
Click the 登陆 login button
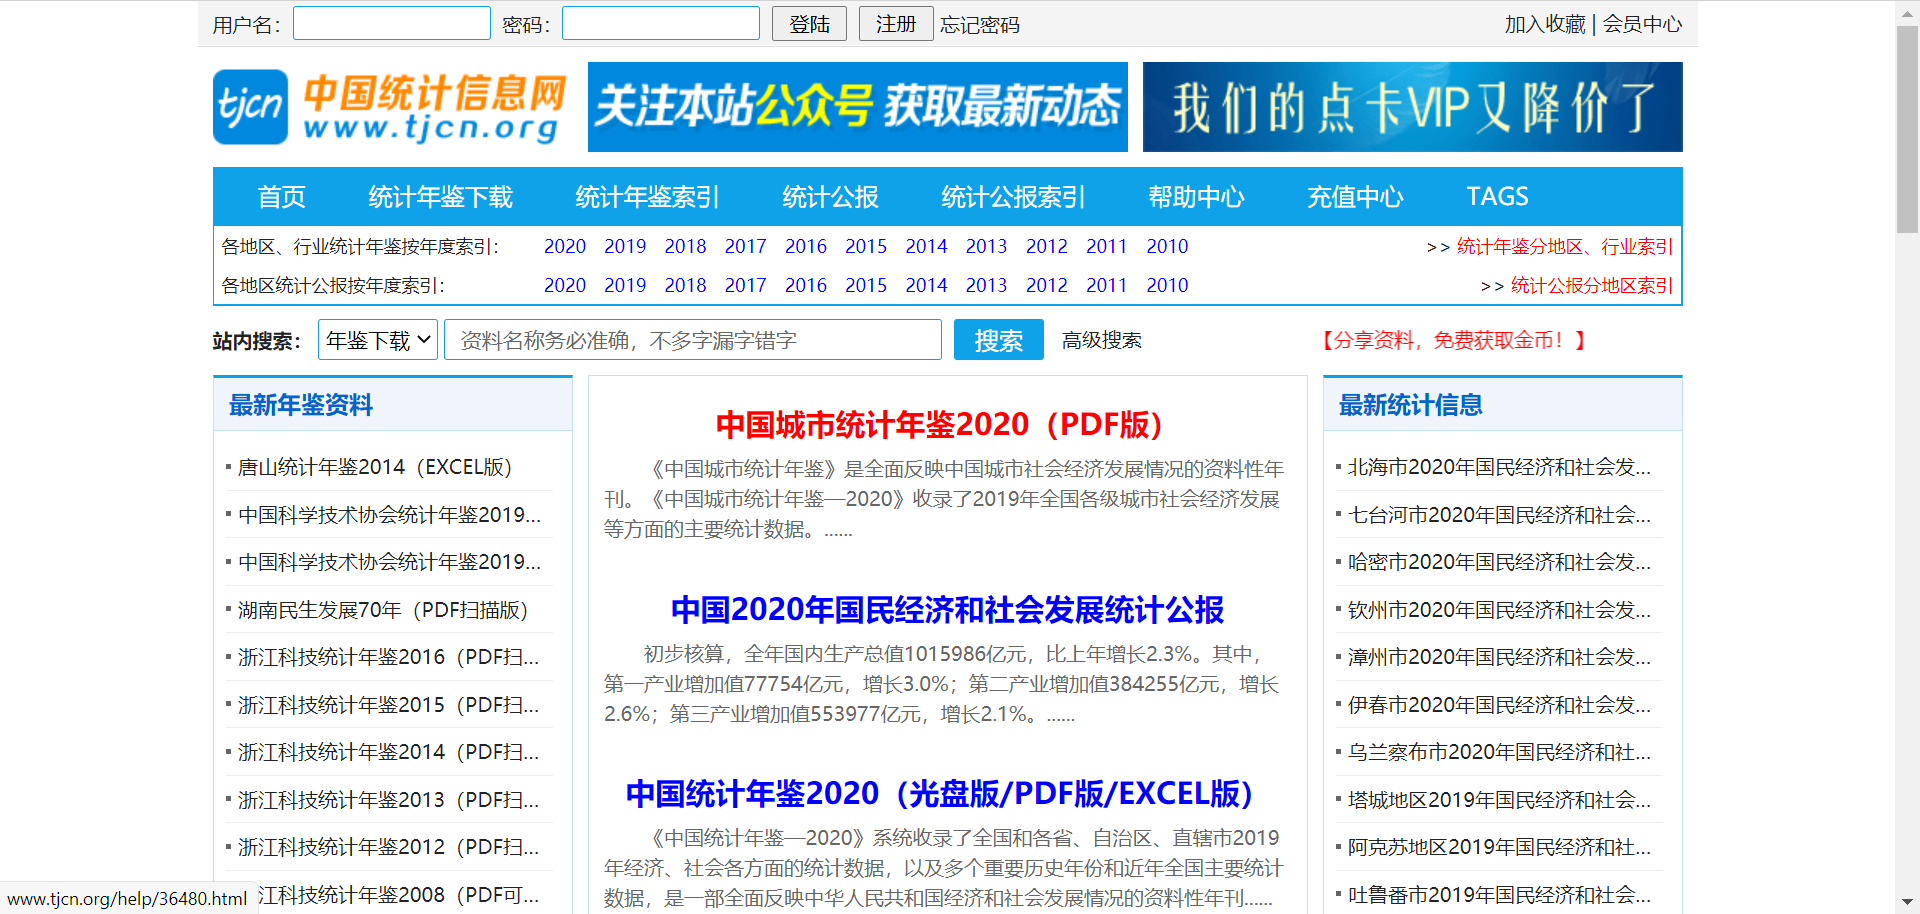809,23
